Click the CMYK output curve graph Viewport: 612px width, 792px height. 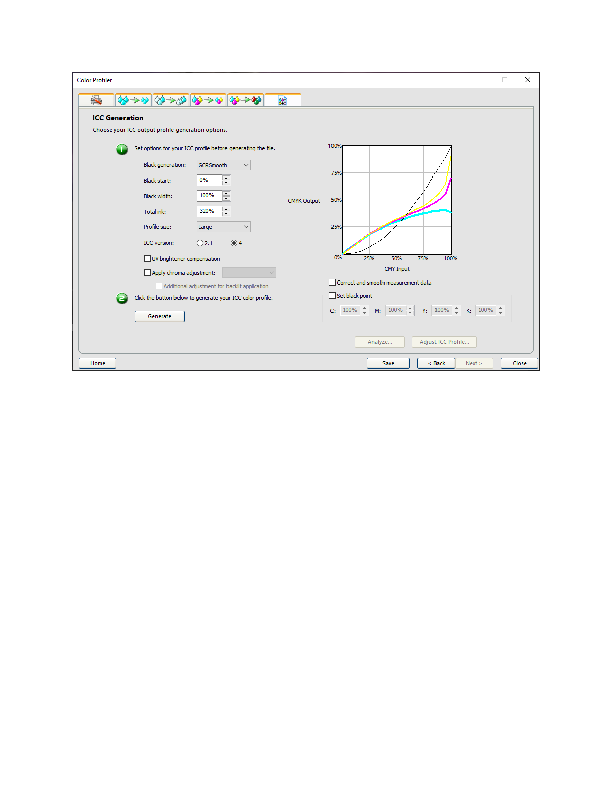pyautogui.click(x=397, y=200)
